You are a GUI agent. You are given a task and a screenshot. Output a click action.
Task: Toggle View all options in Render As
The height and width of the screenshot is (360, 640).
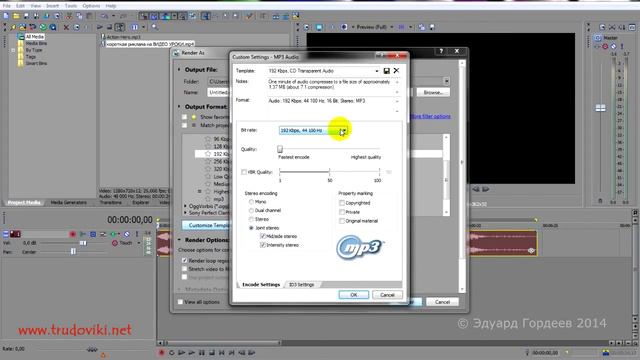point(180,302)
